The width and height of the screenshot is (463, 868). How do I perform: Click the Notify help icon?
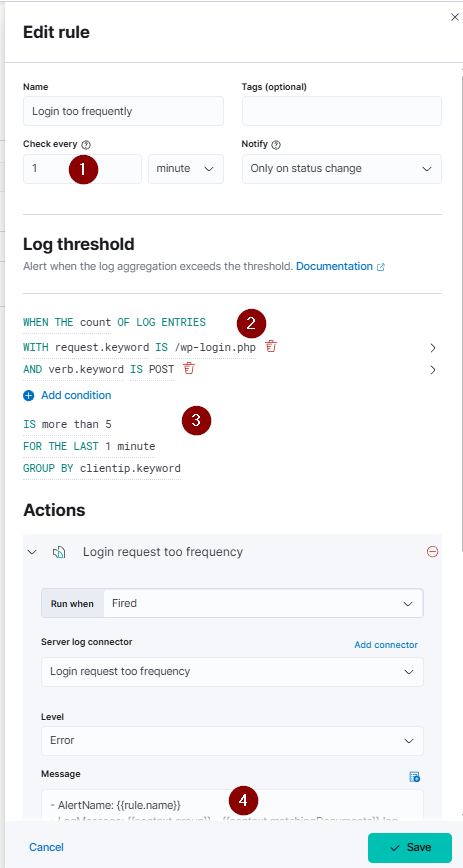coord(276,144)
